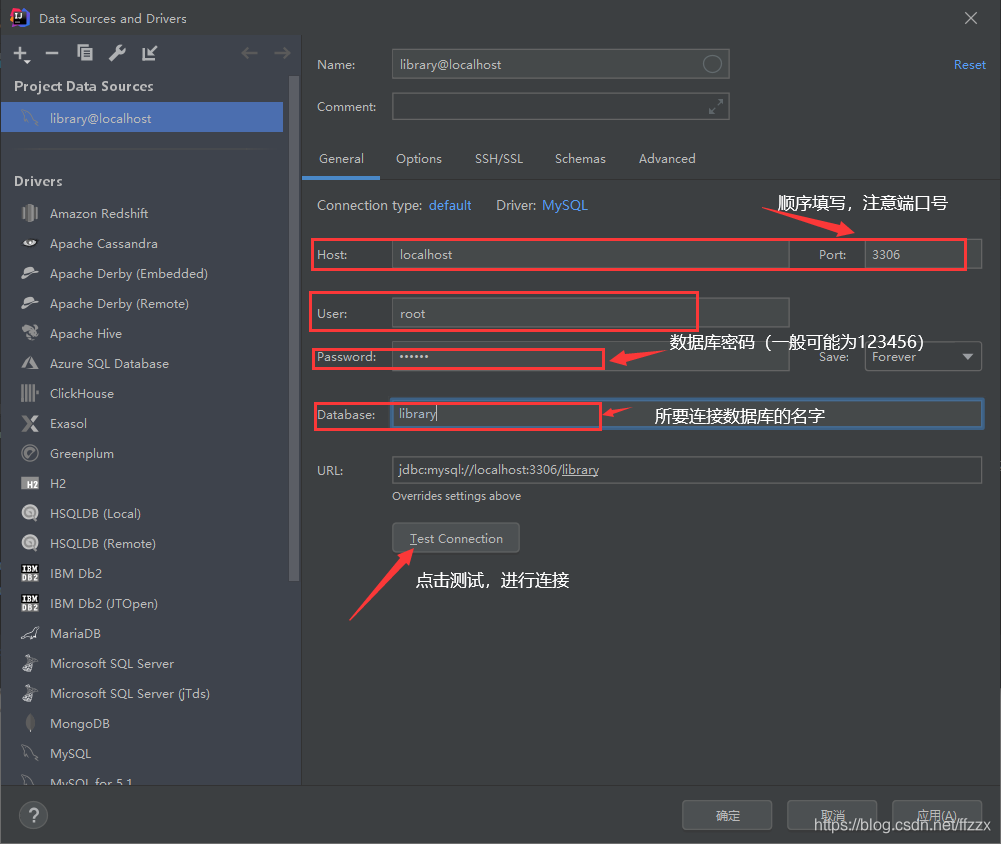Change connection type via default link
The width and height of the screenshot is (1001, 844).
pyautogui.click(x=450, y=205)
